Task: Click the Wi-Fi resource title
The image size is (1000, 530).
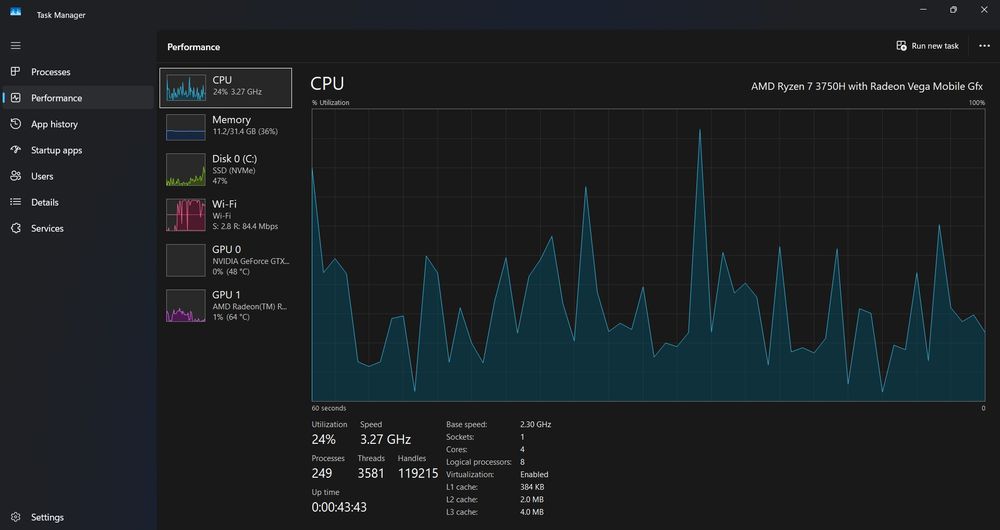Action: pyautogui.click(x=224, y=204)
